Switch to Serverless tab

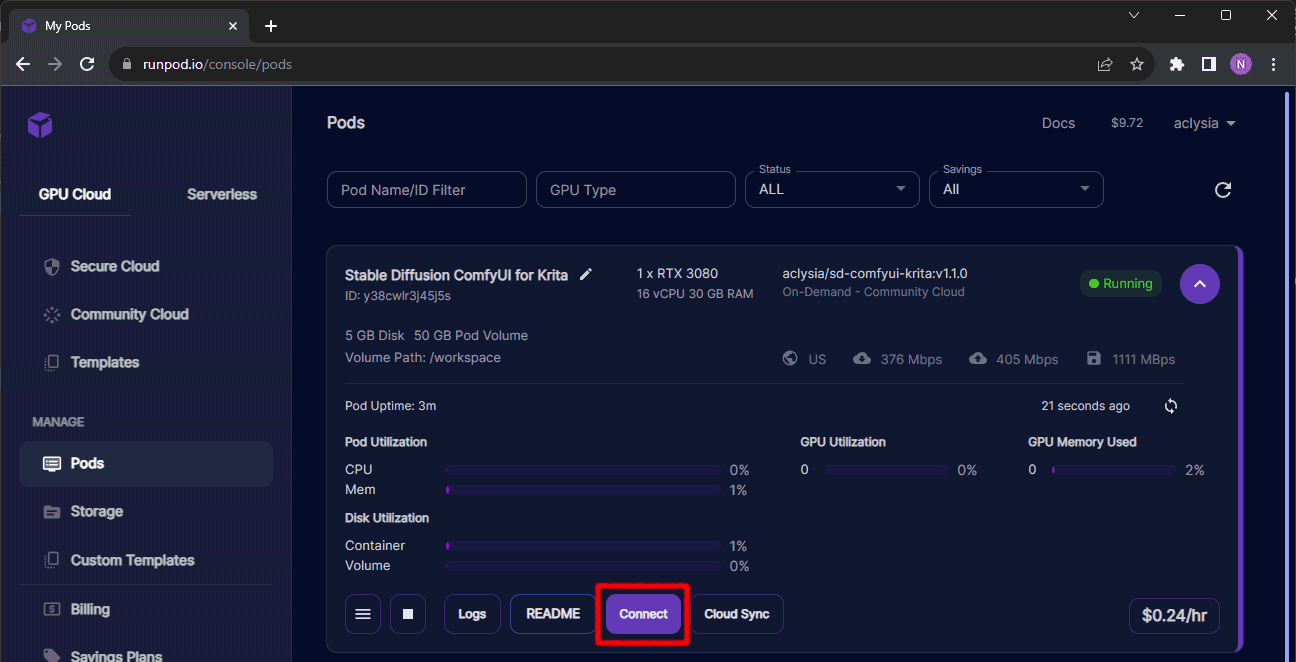click(222, 194)
